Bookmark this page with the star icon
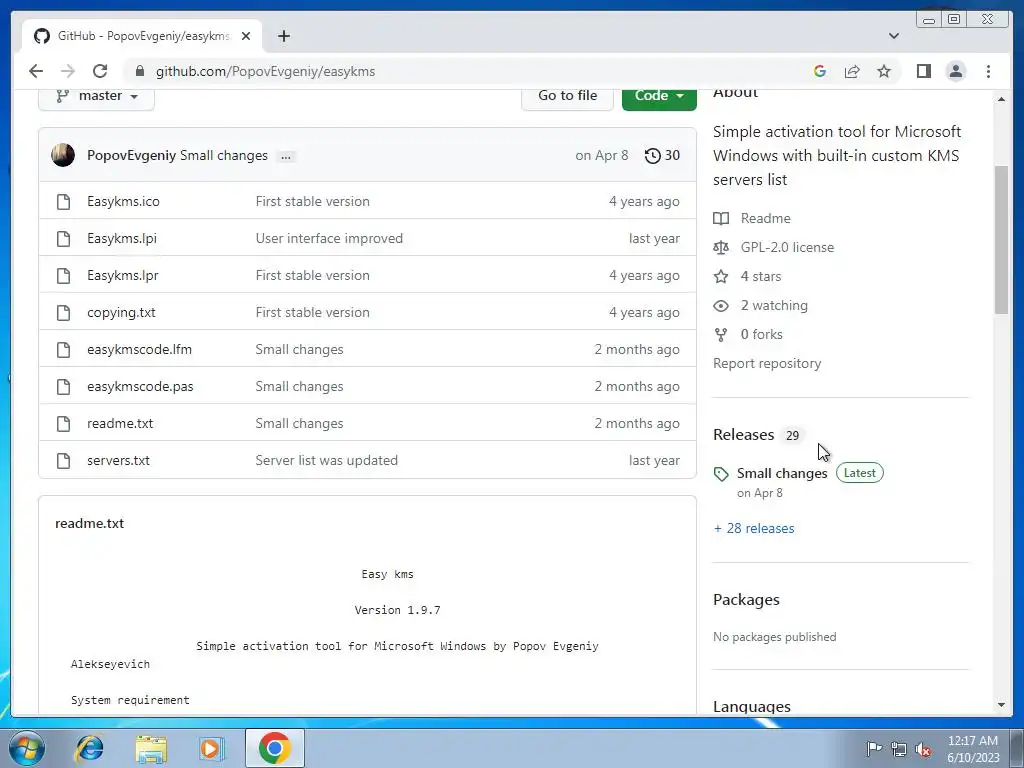 pyautogui.click(x=884, y=71)
